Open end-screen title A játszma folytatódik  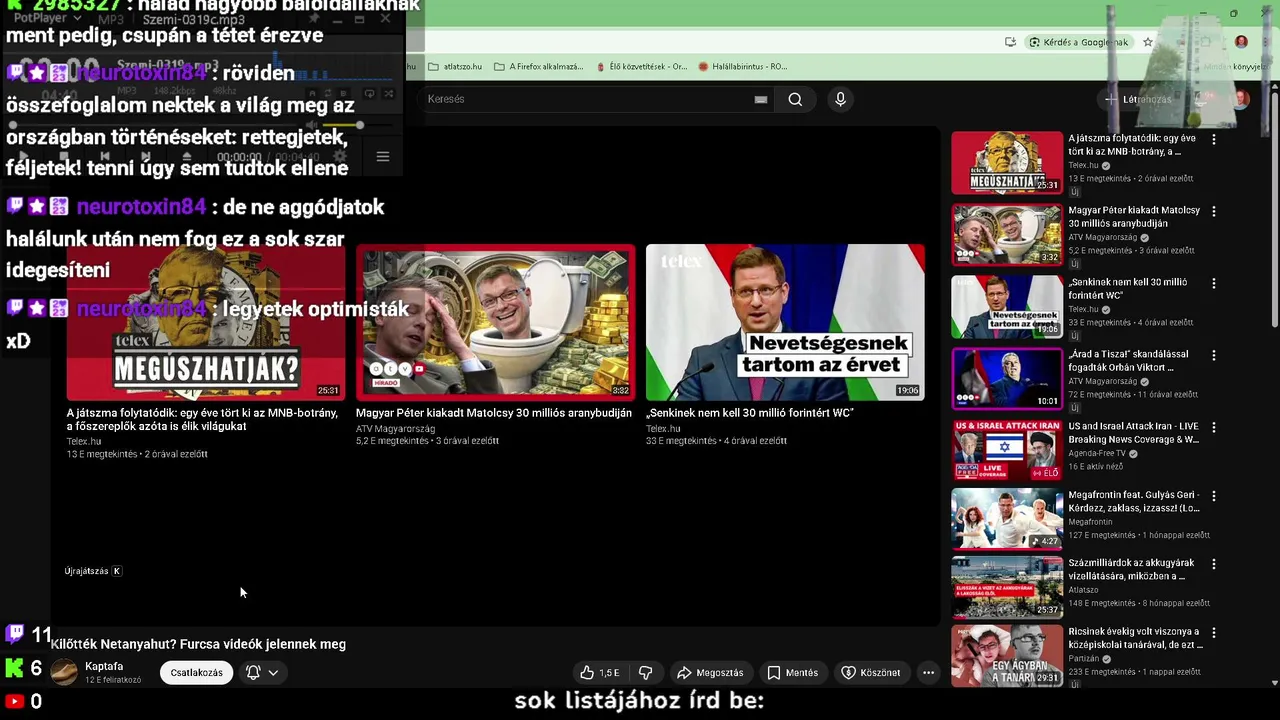202,419
